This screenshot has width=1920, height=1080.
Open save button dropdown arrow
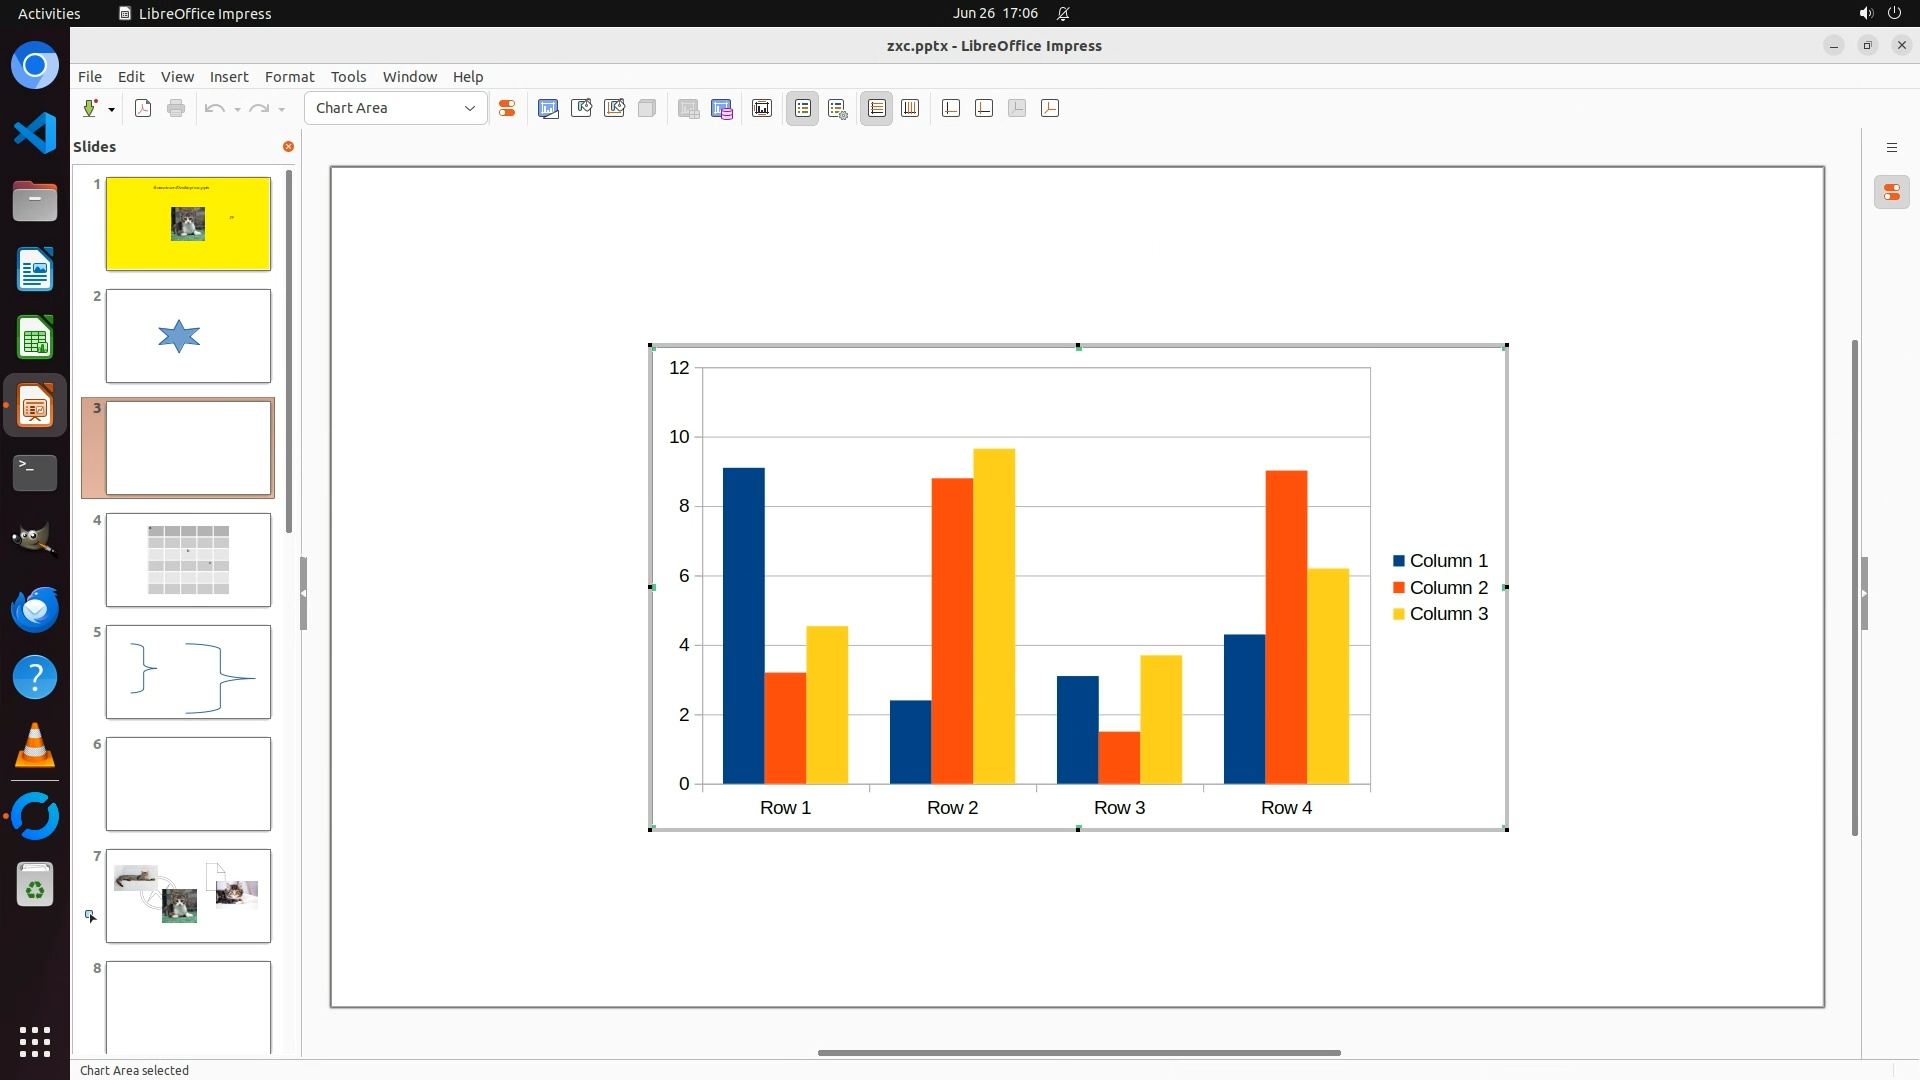tap(111, 109)
